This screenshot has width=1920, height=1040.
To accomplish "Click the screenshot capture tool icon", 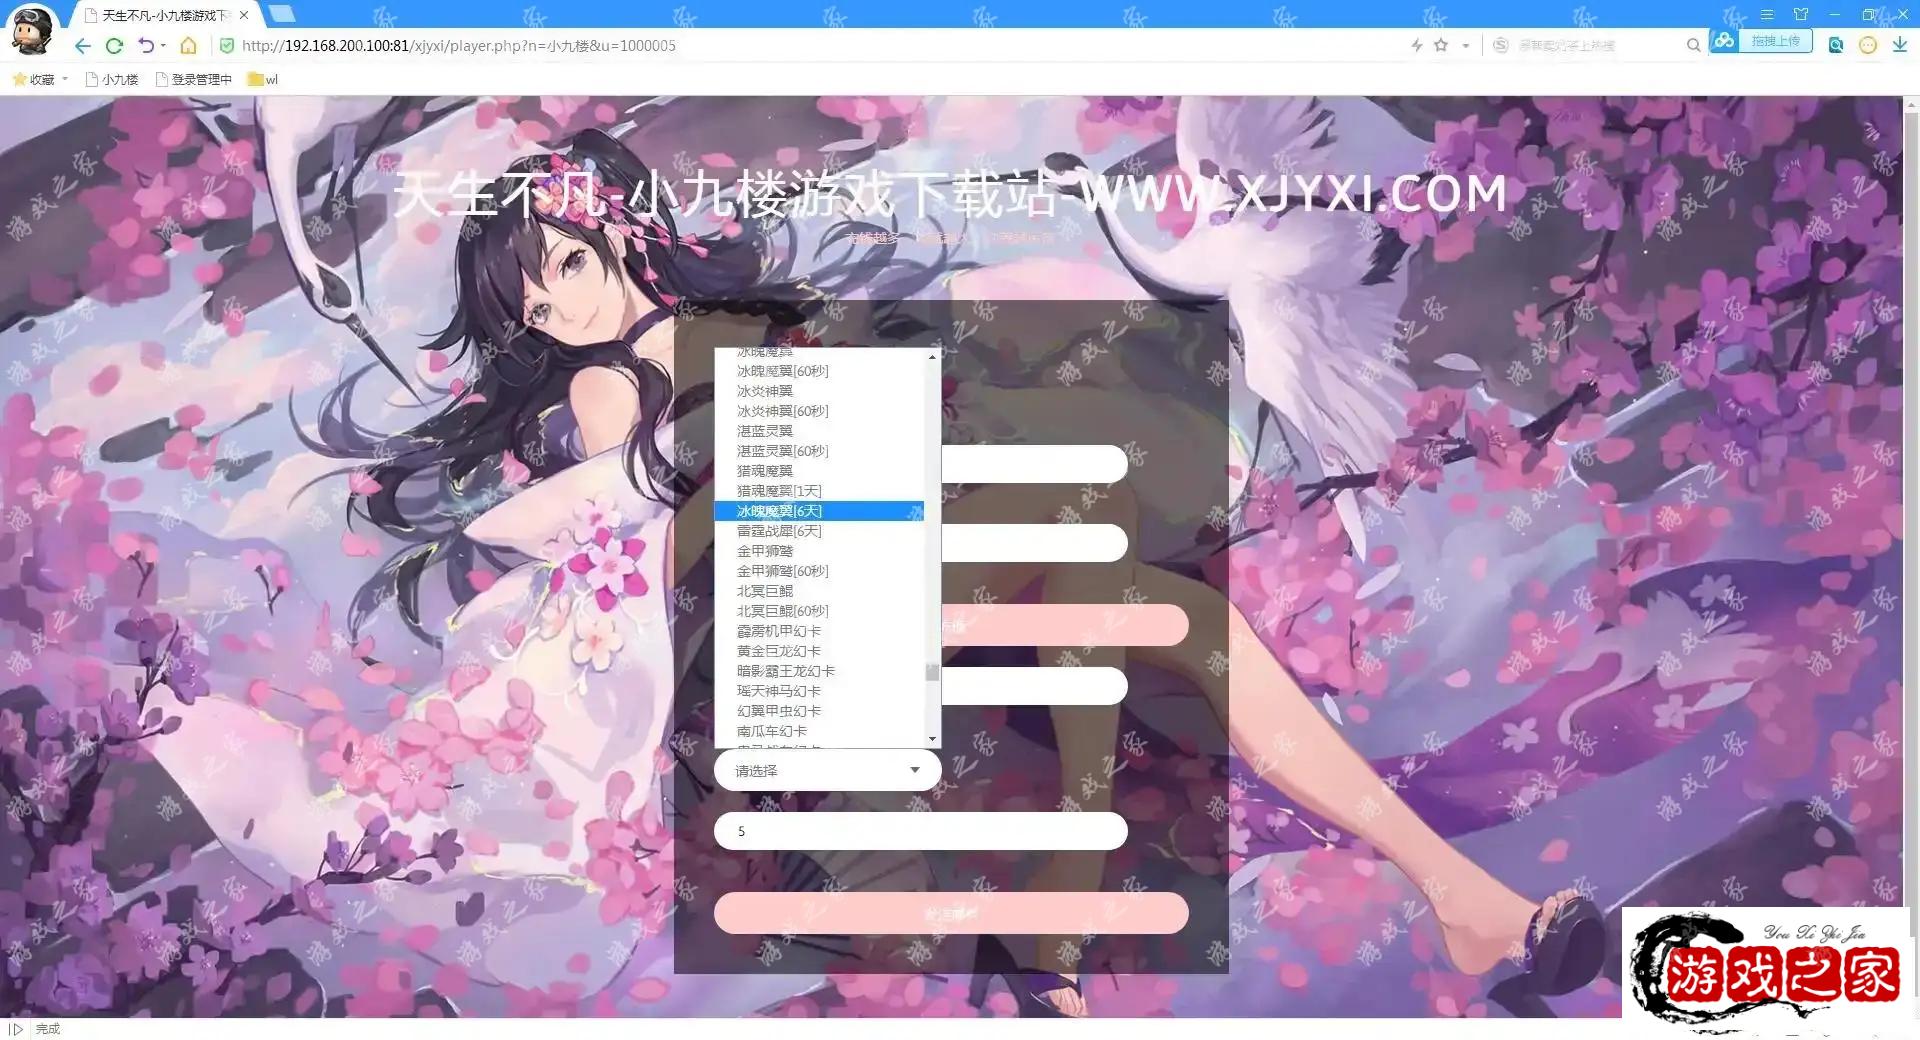I will (x=1836, y=44).
